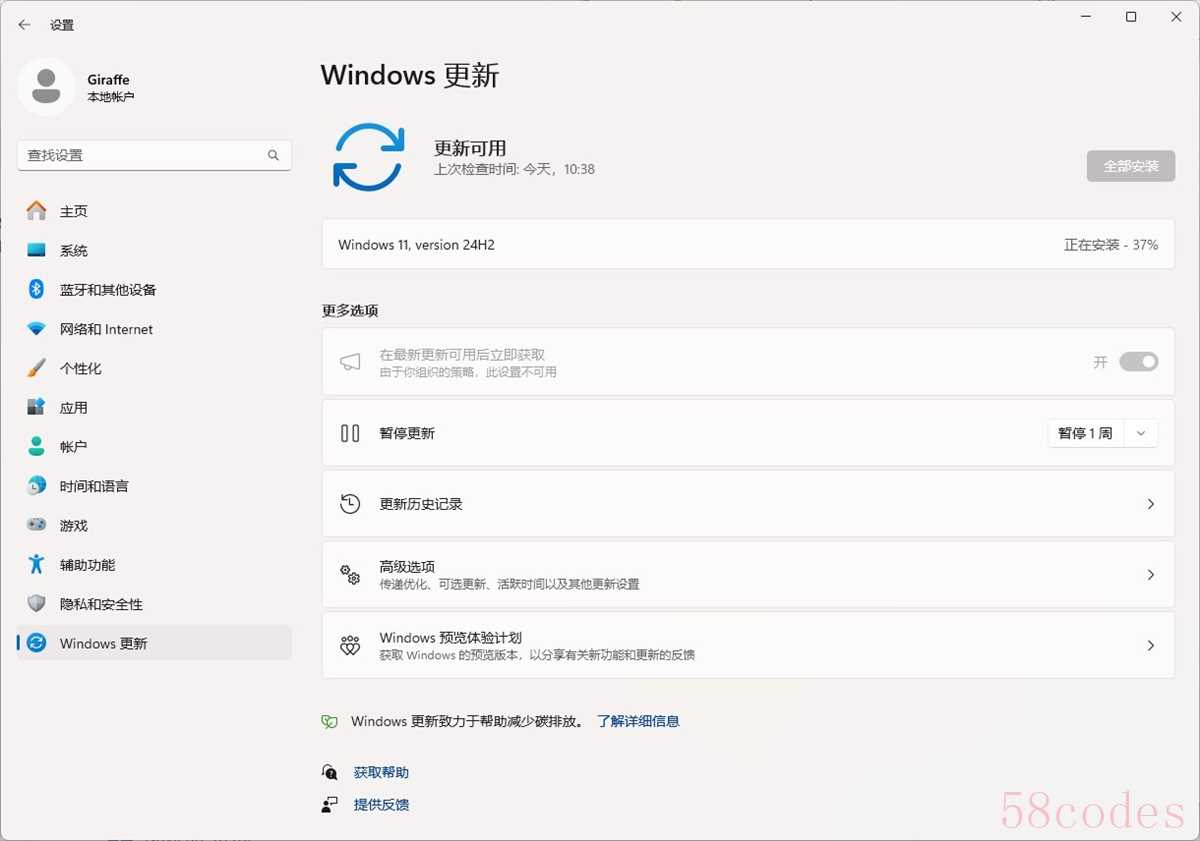Screen dimensions: 1200x841
Task: Click the pause icon beside 暂停更新
Action: [x=350, y=433]
